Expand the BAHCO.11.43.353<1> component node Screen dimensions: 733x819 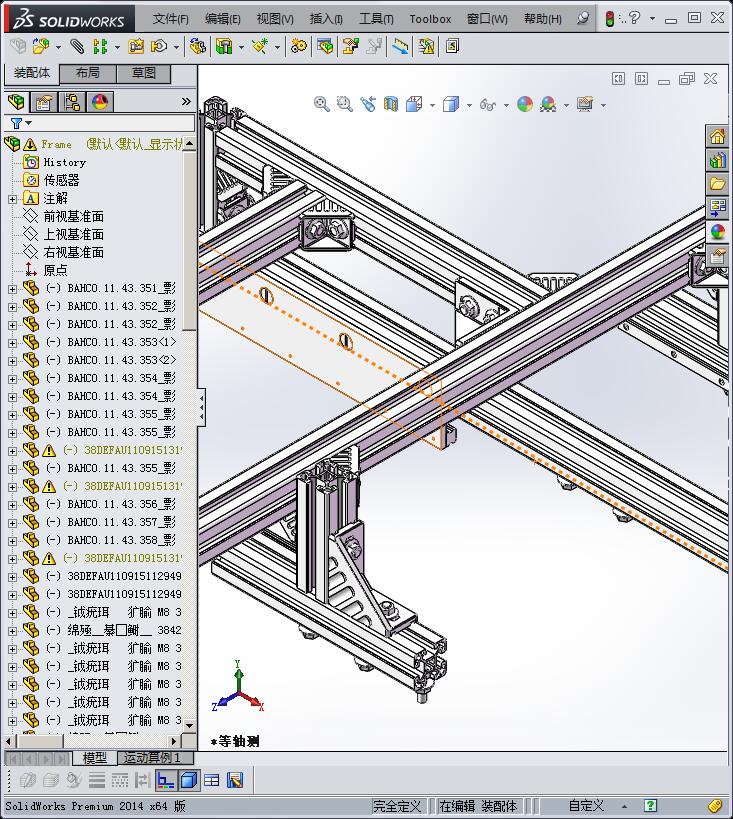[x=12, y=343]
